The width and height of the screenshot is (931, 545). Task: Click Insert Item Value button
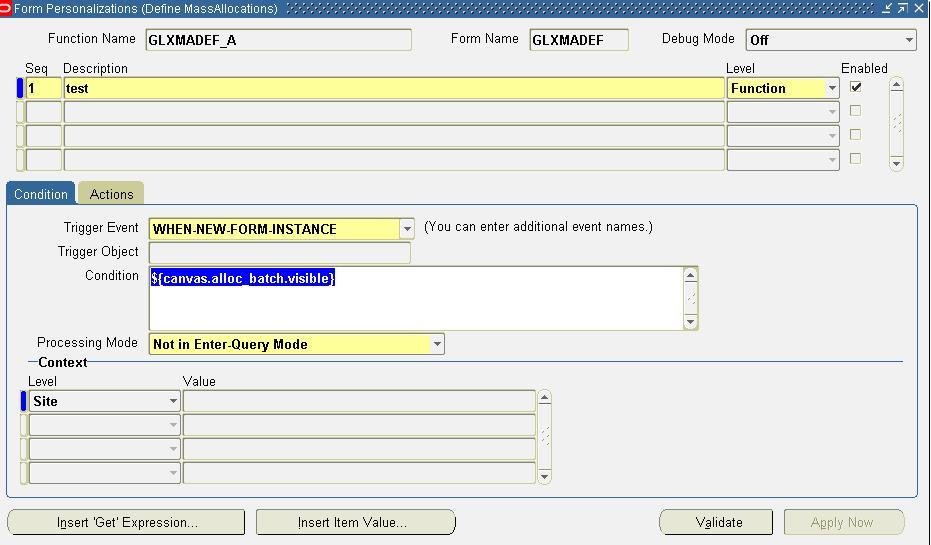point(355,522)
